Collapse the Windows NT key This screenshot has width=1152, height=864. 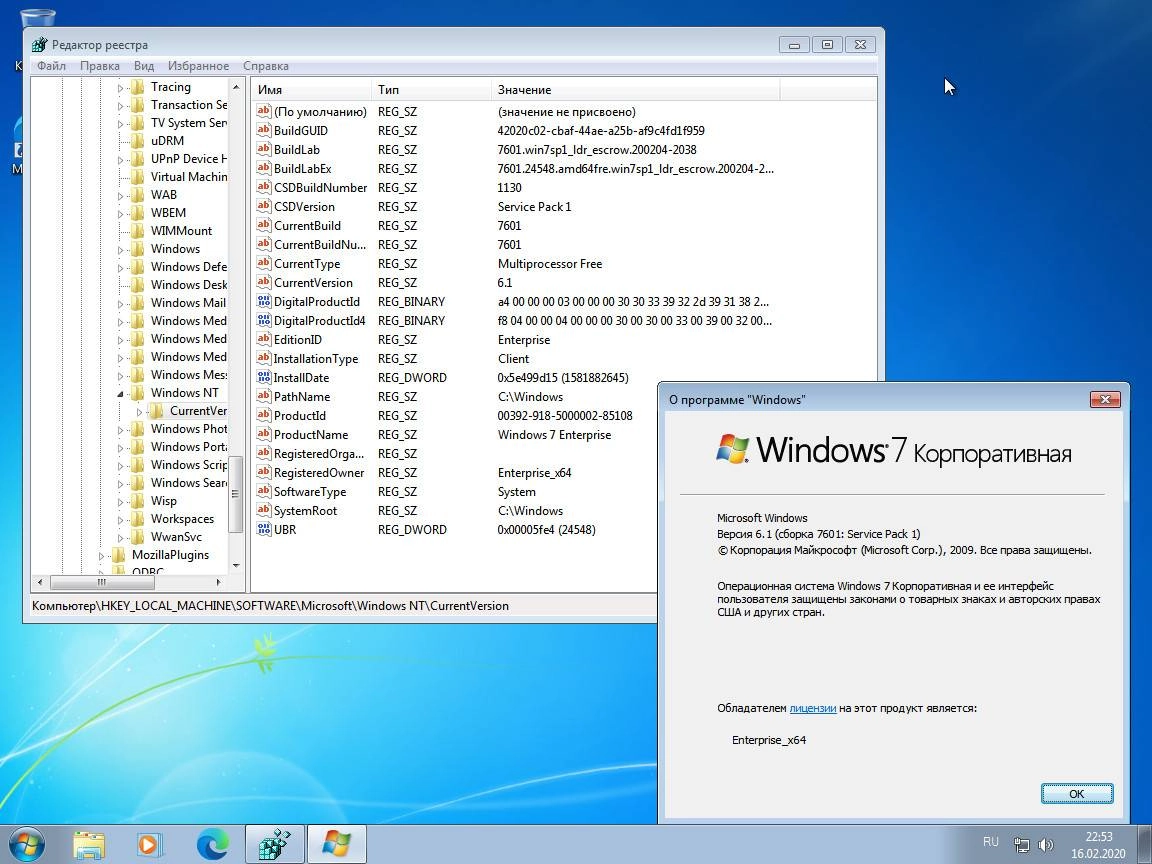(x=120, y=393)
